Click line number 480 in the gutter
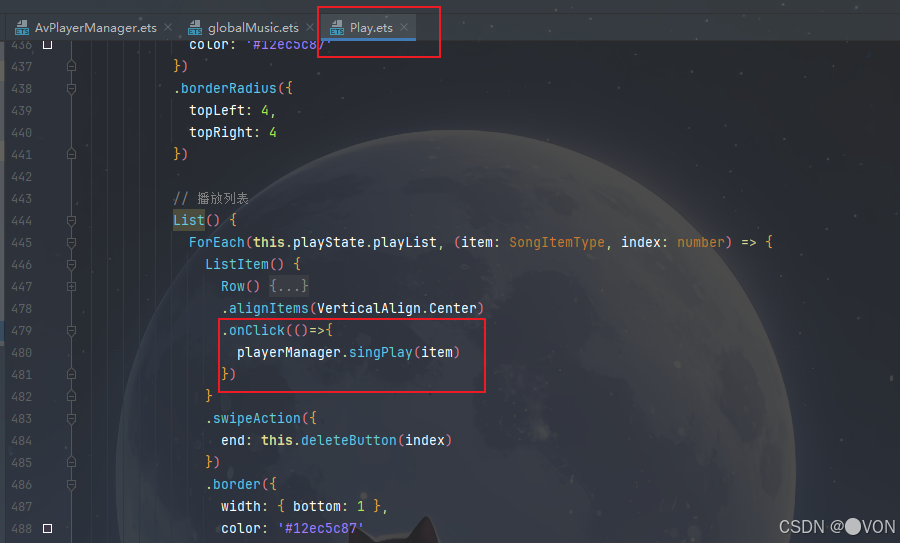Screen dimensions: 900x543 click(x=21, y=352)
